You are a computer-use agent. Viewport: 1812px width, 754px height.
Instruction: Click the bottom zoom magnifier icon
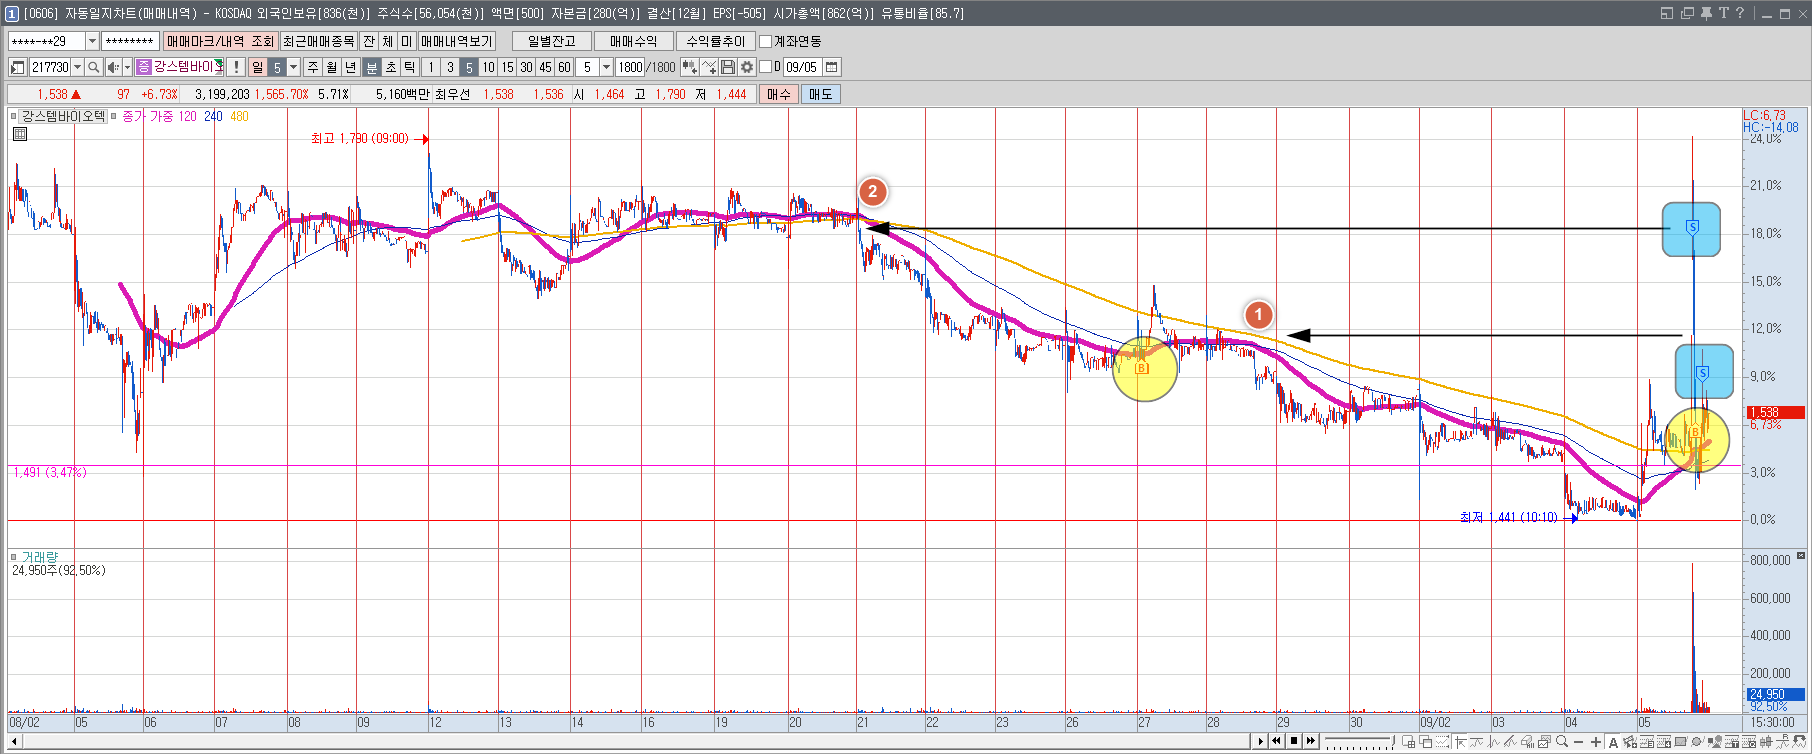pyautogui.click(x=1562, y=742)
